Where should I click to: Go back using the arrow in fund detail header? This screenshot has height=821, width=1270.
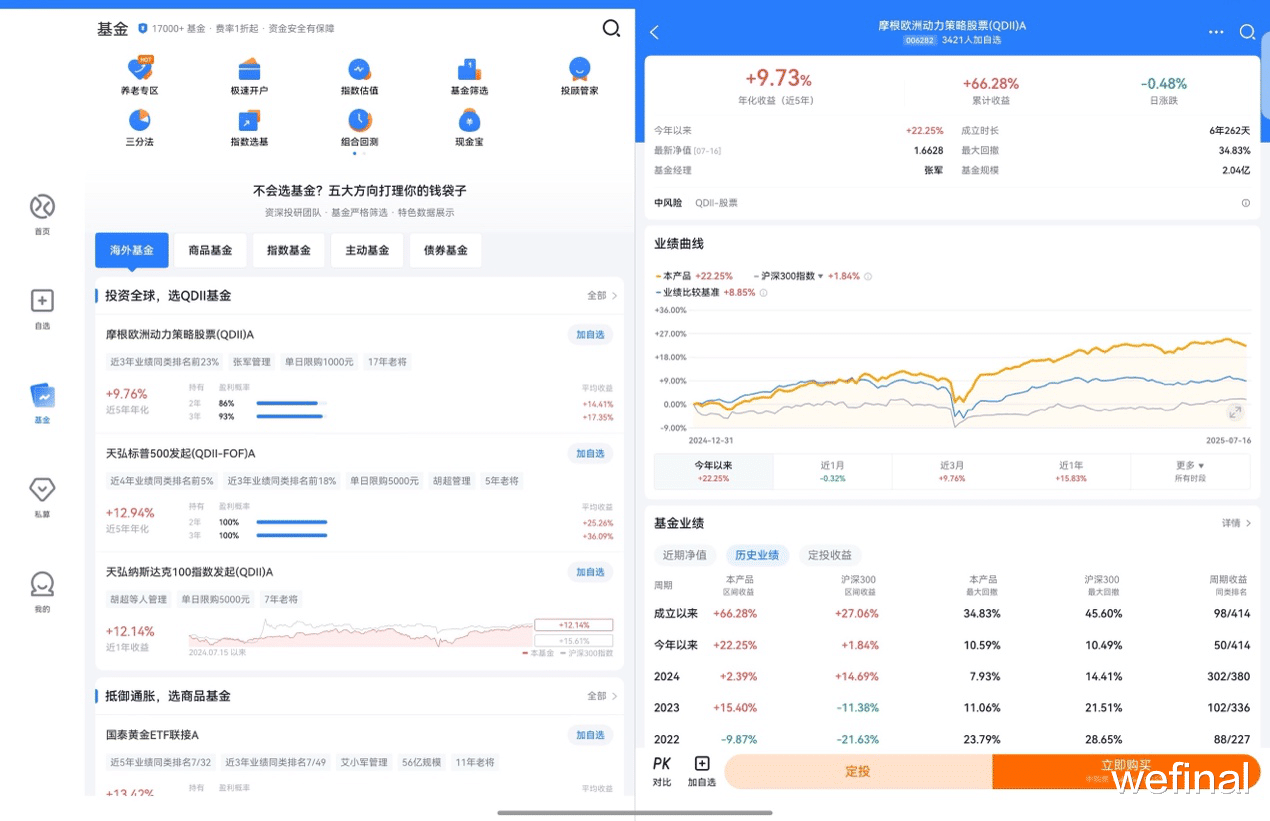coord(654,32)
